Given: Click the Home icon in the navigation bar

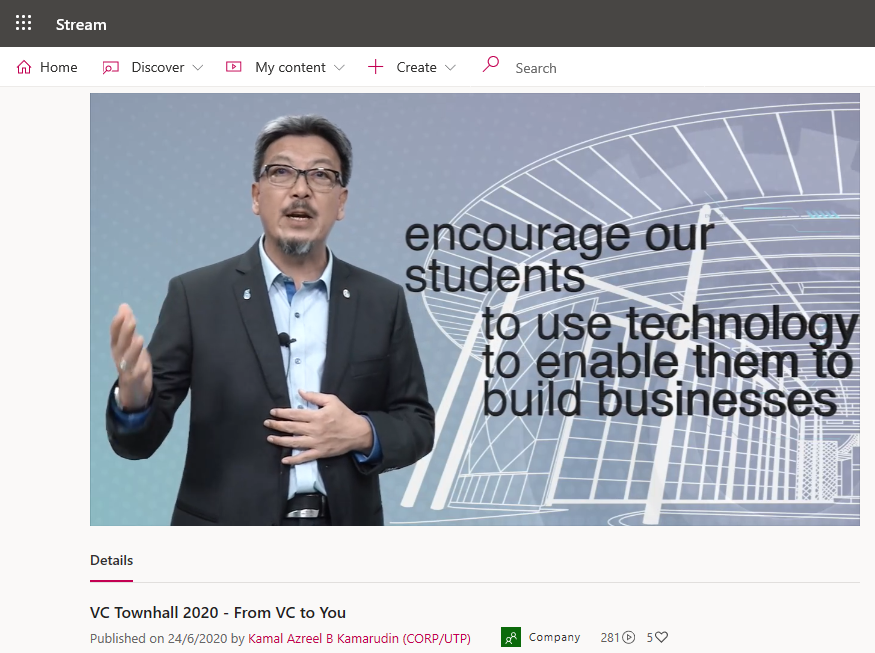Looking at the screenshot, I should coord(22,66).
